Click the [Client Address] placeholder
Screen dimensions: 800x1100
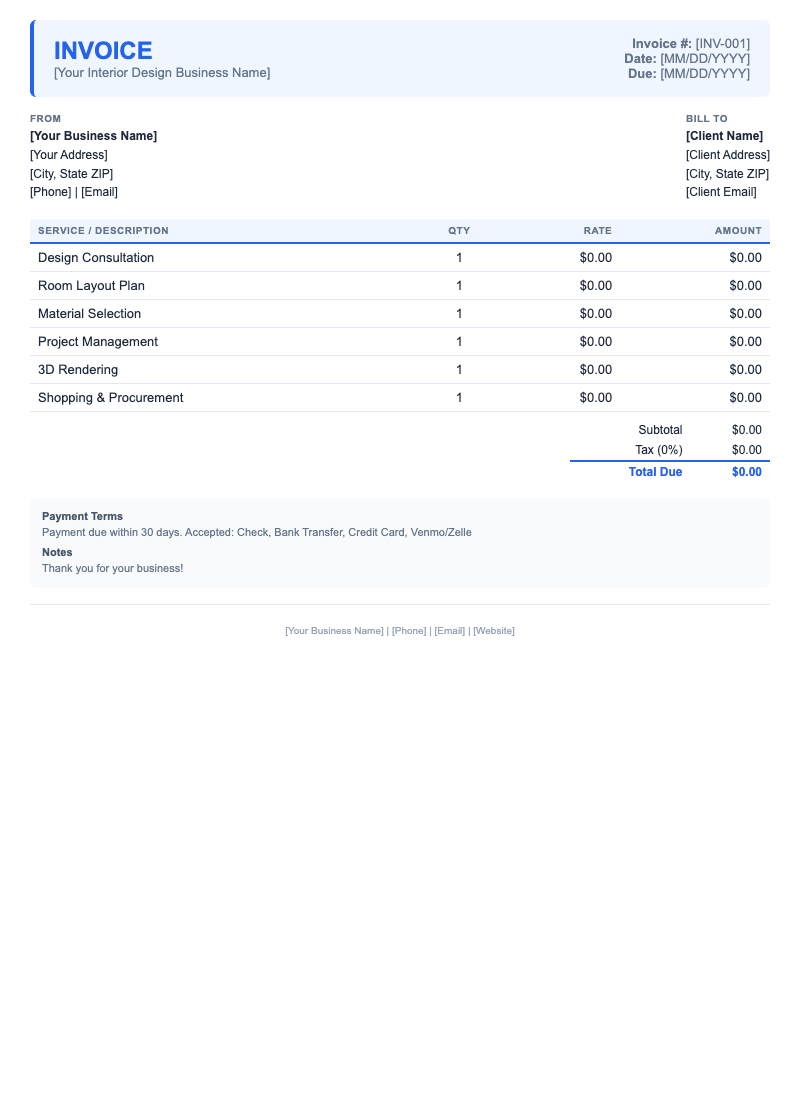[x=728, y=155]
